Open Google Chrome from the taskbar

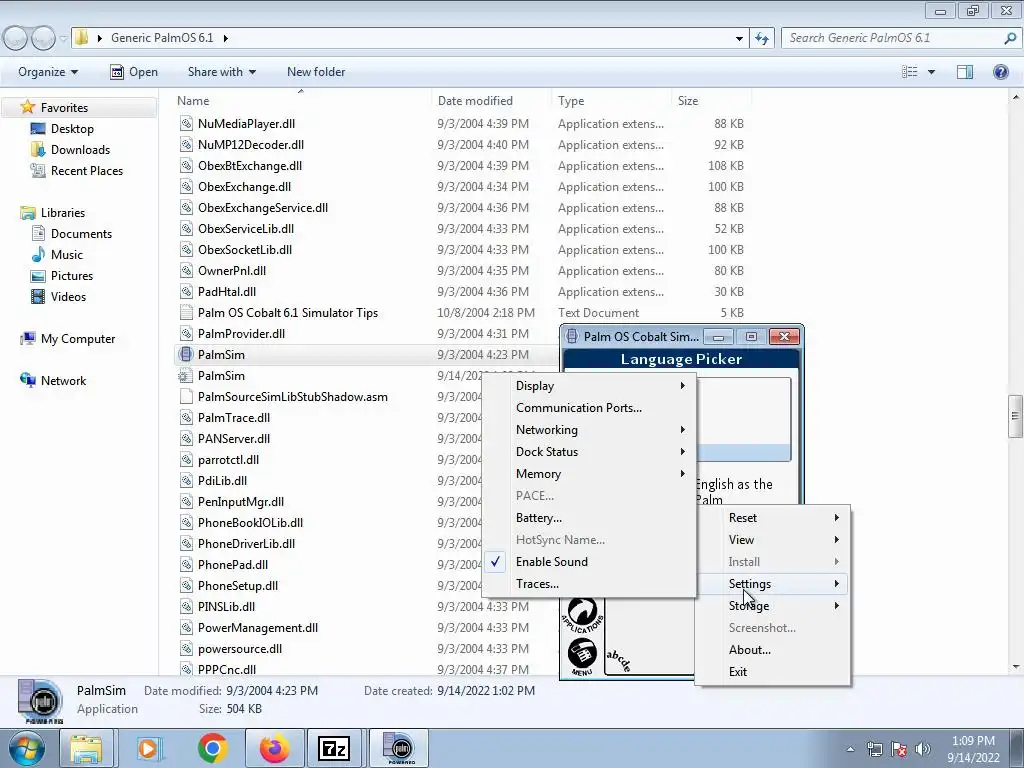(212, 748)
